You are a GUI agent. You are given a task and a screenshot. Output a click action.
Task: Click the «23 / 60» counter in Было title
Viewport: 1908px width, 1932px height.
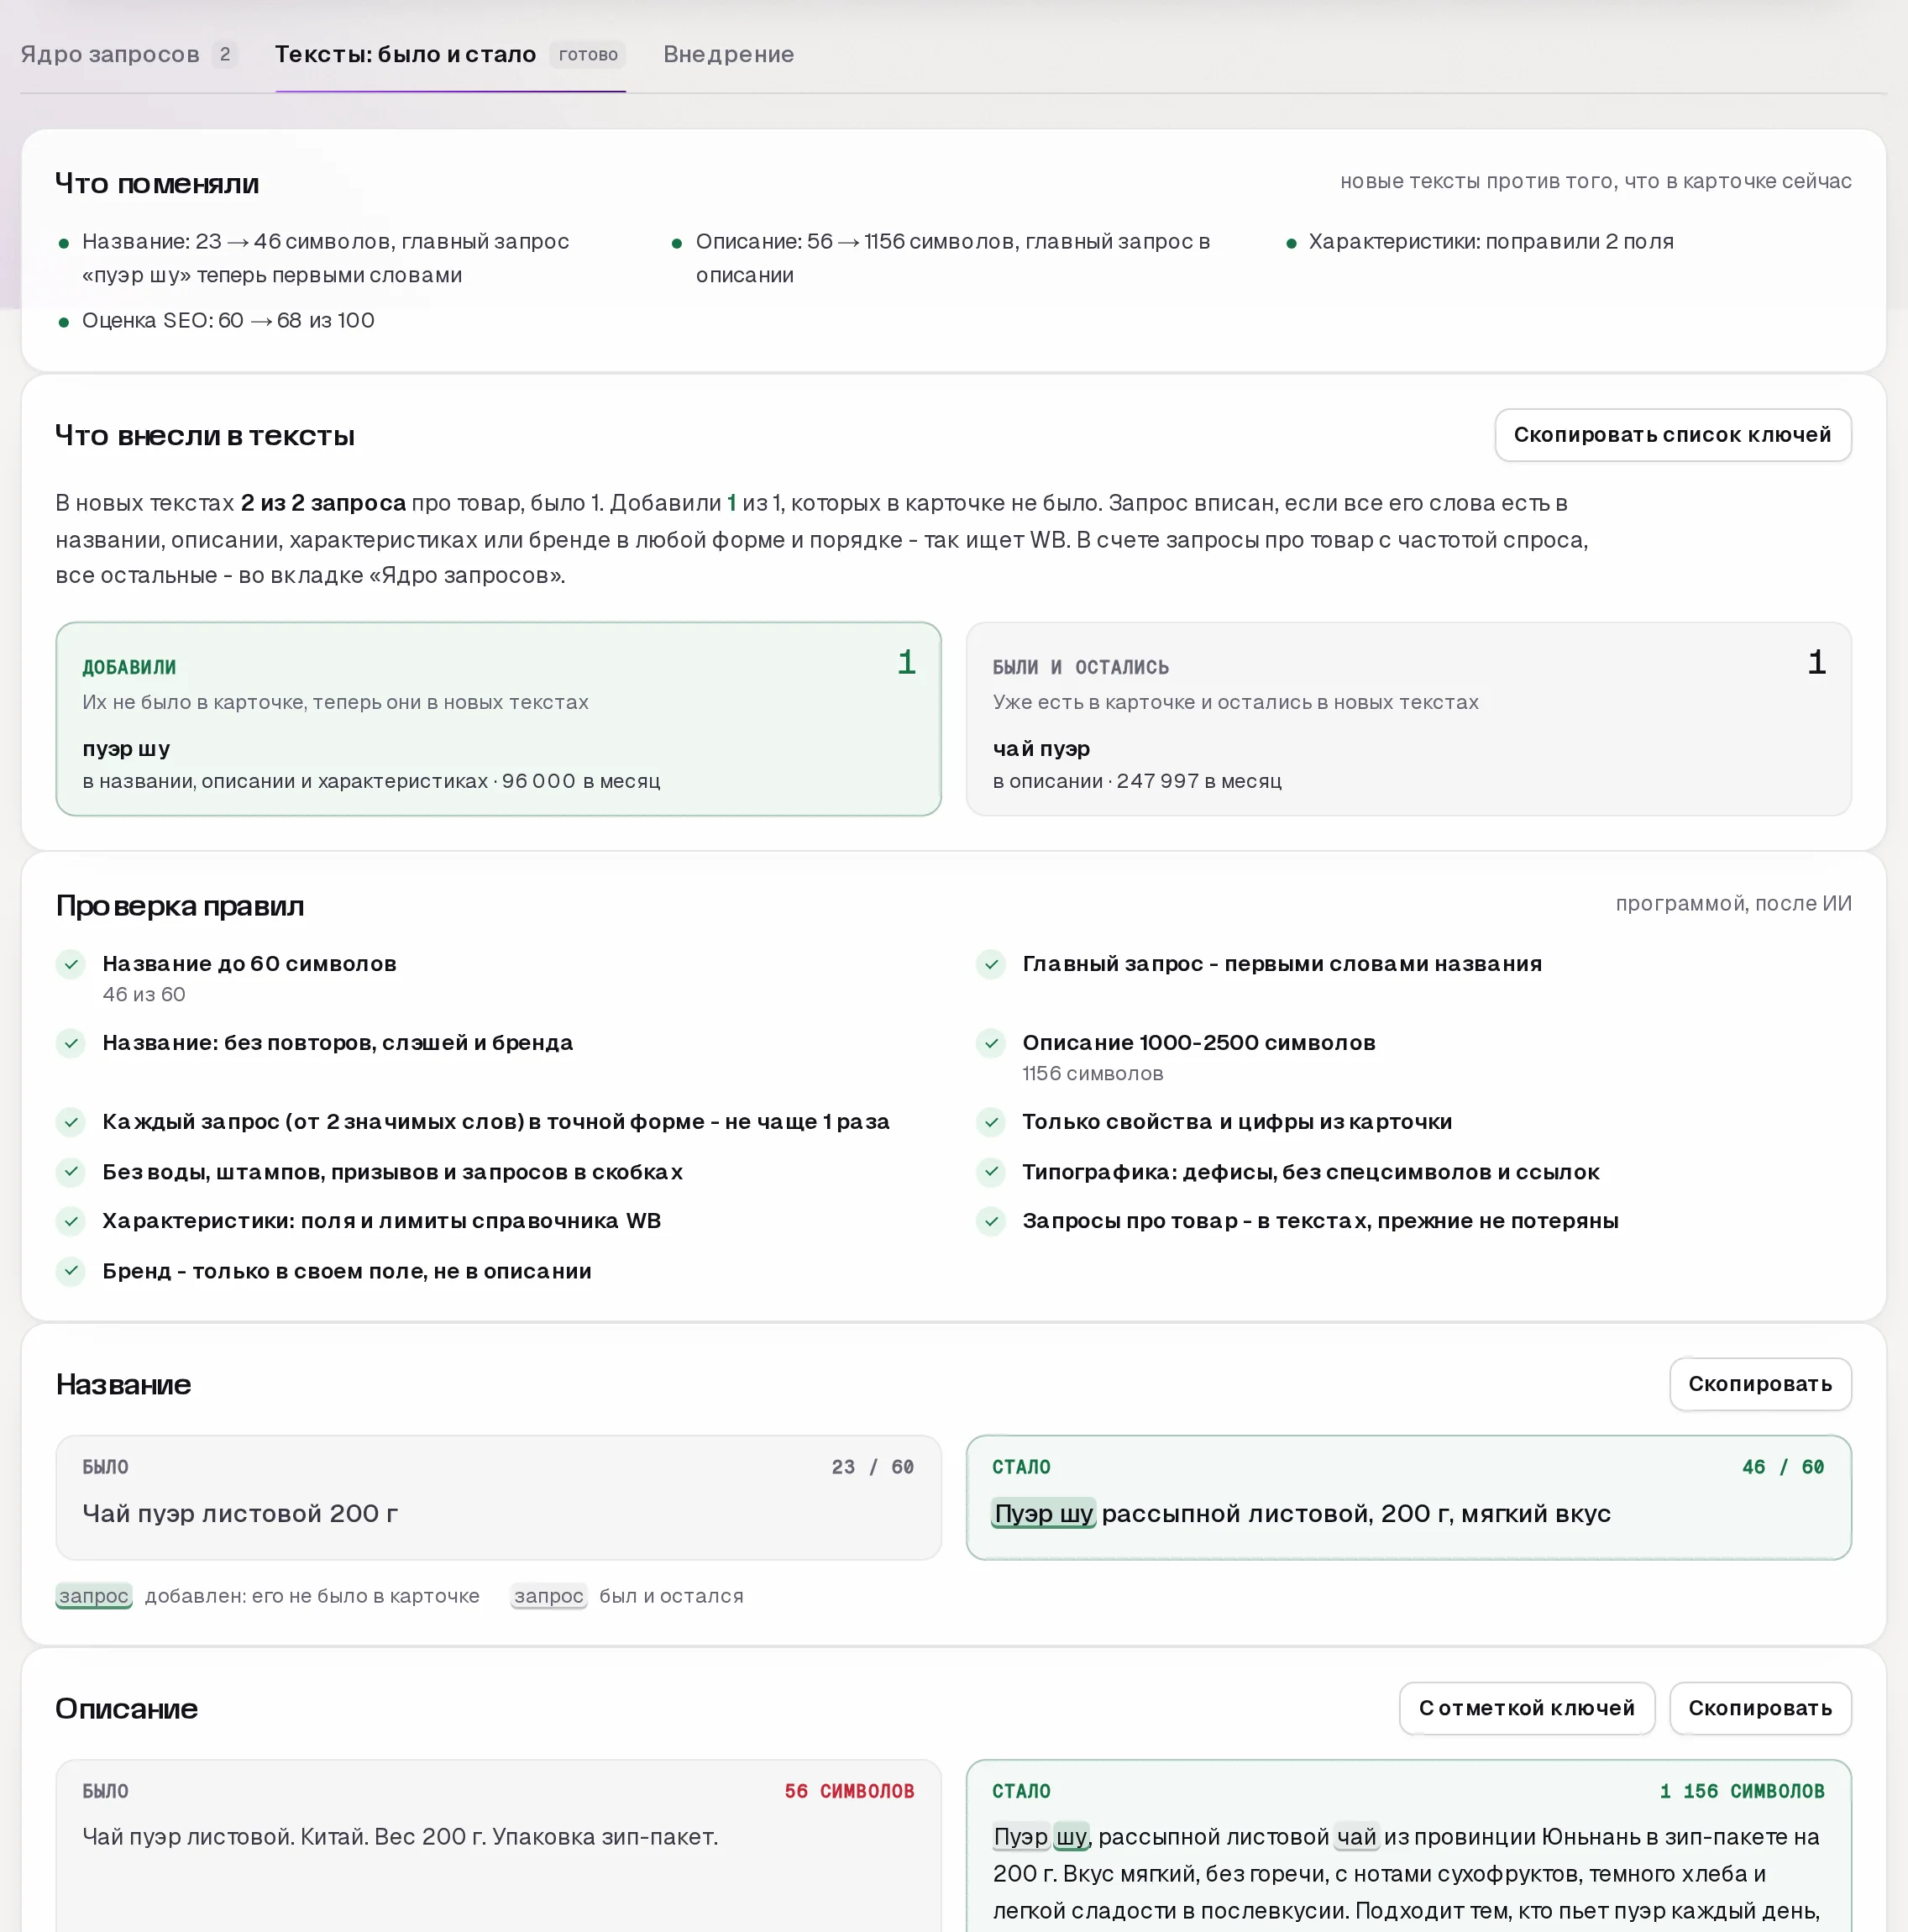click(873, 1467)
